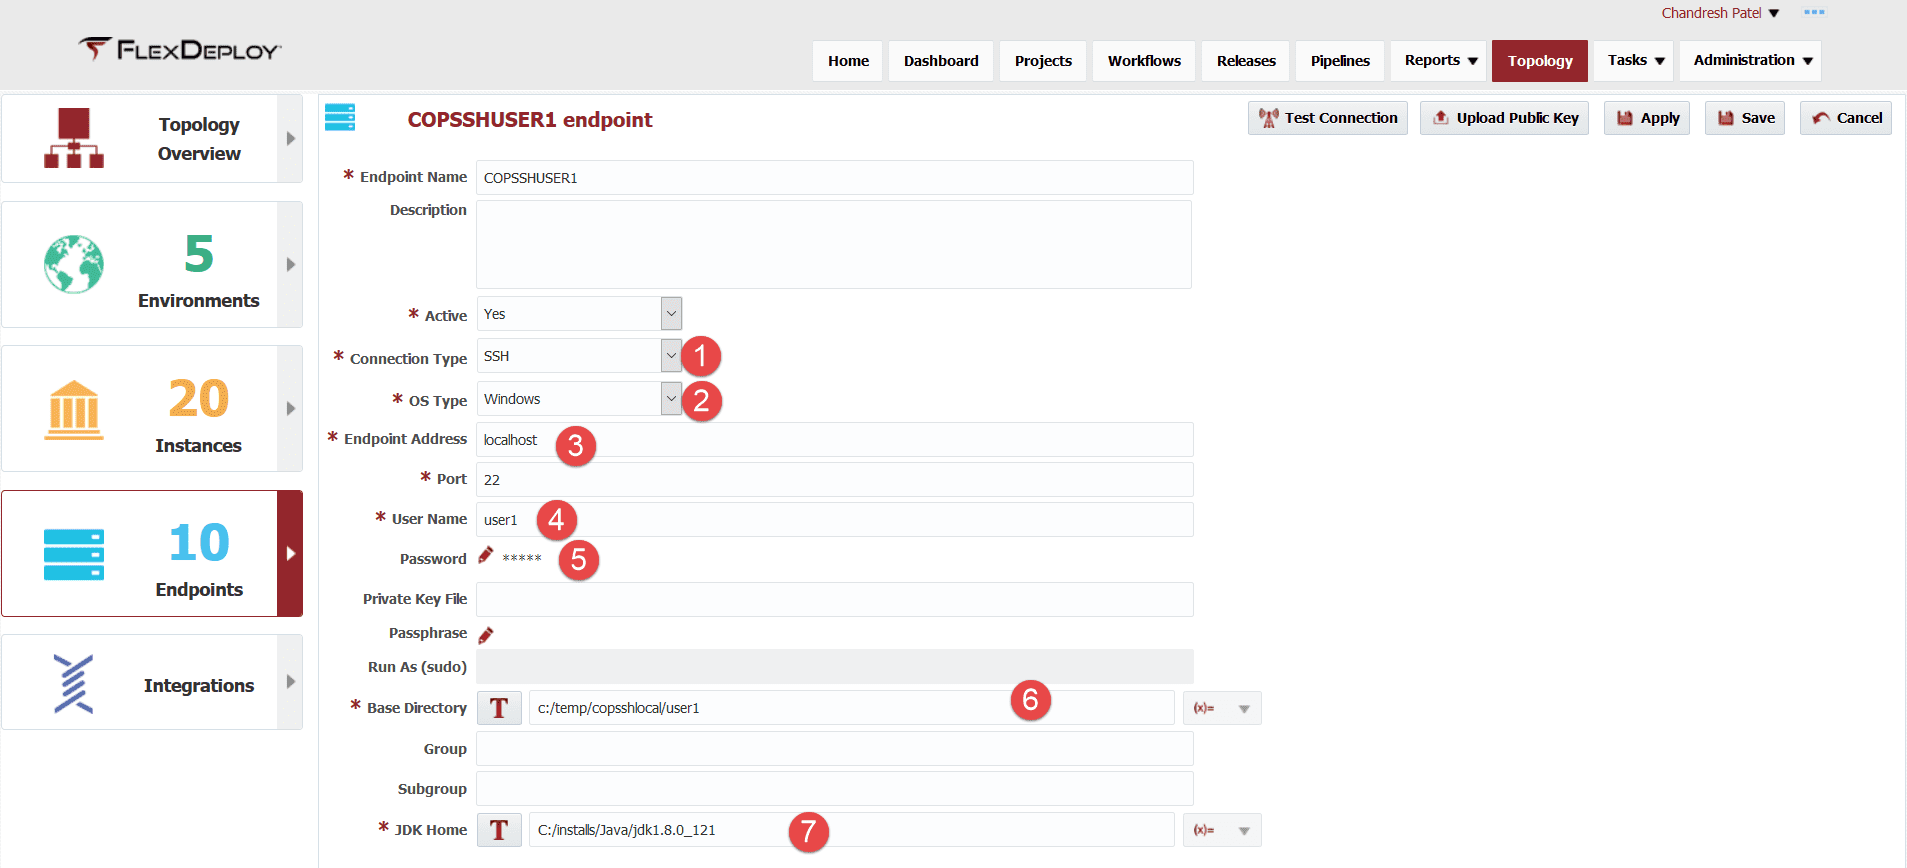This screenshot has height=868, width=1907.
Task: Open the Tasks menu
Action: pos(1636,61)
